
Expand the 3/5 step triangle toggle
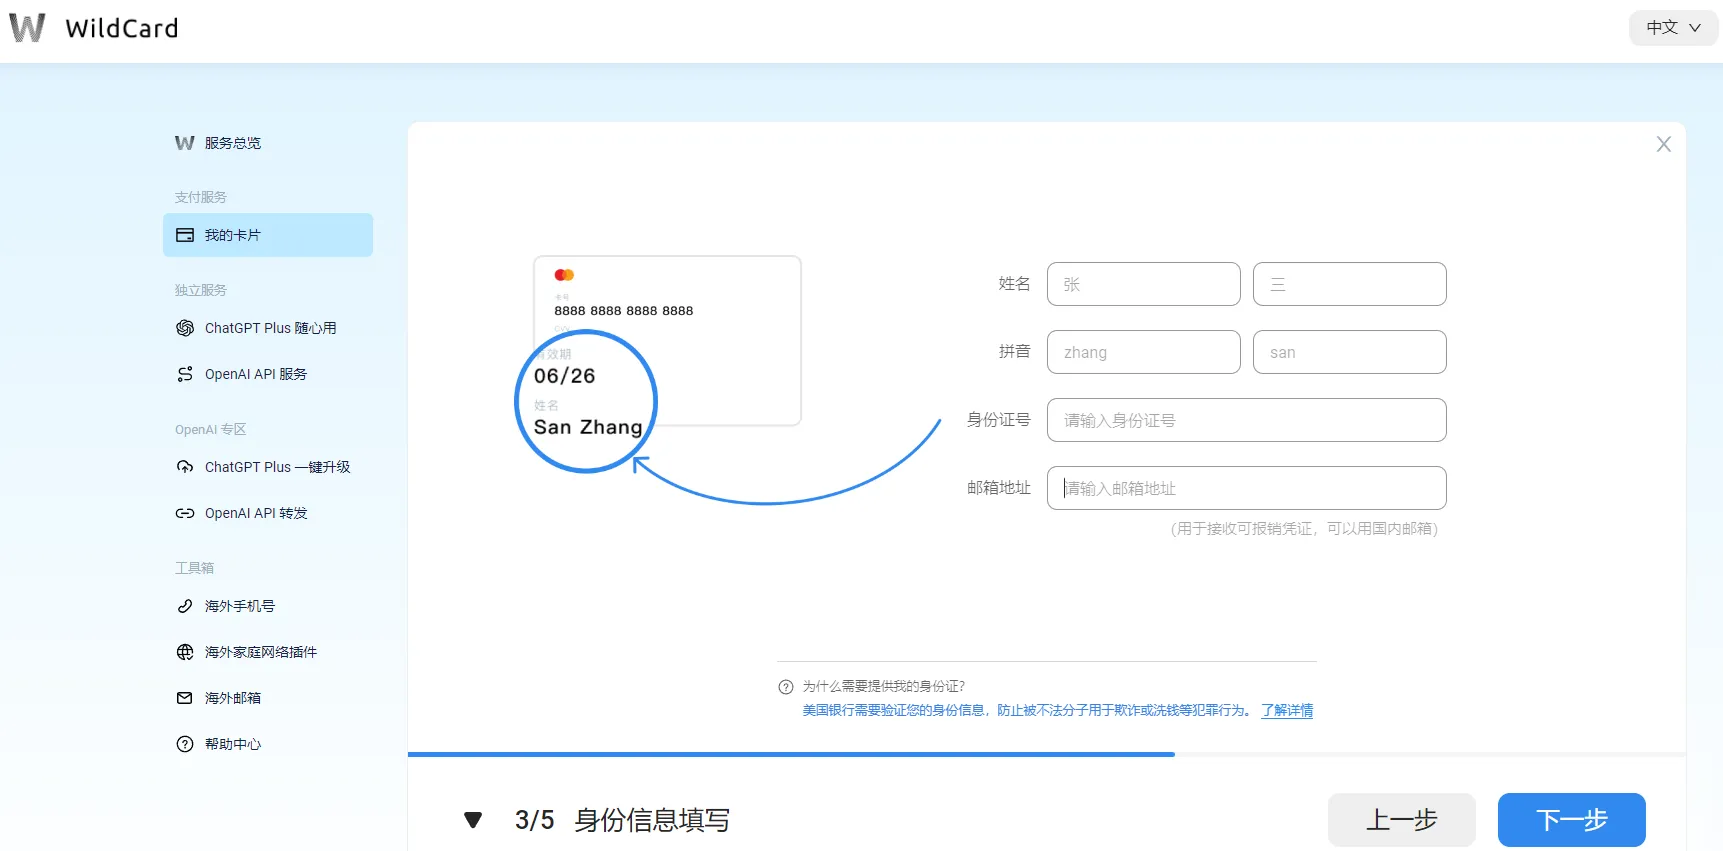coord(473,820)
